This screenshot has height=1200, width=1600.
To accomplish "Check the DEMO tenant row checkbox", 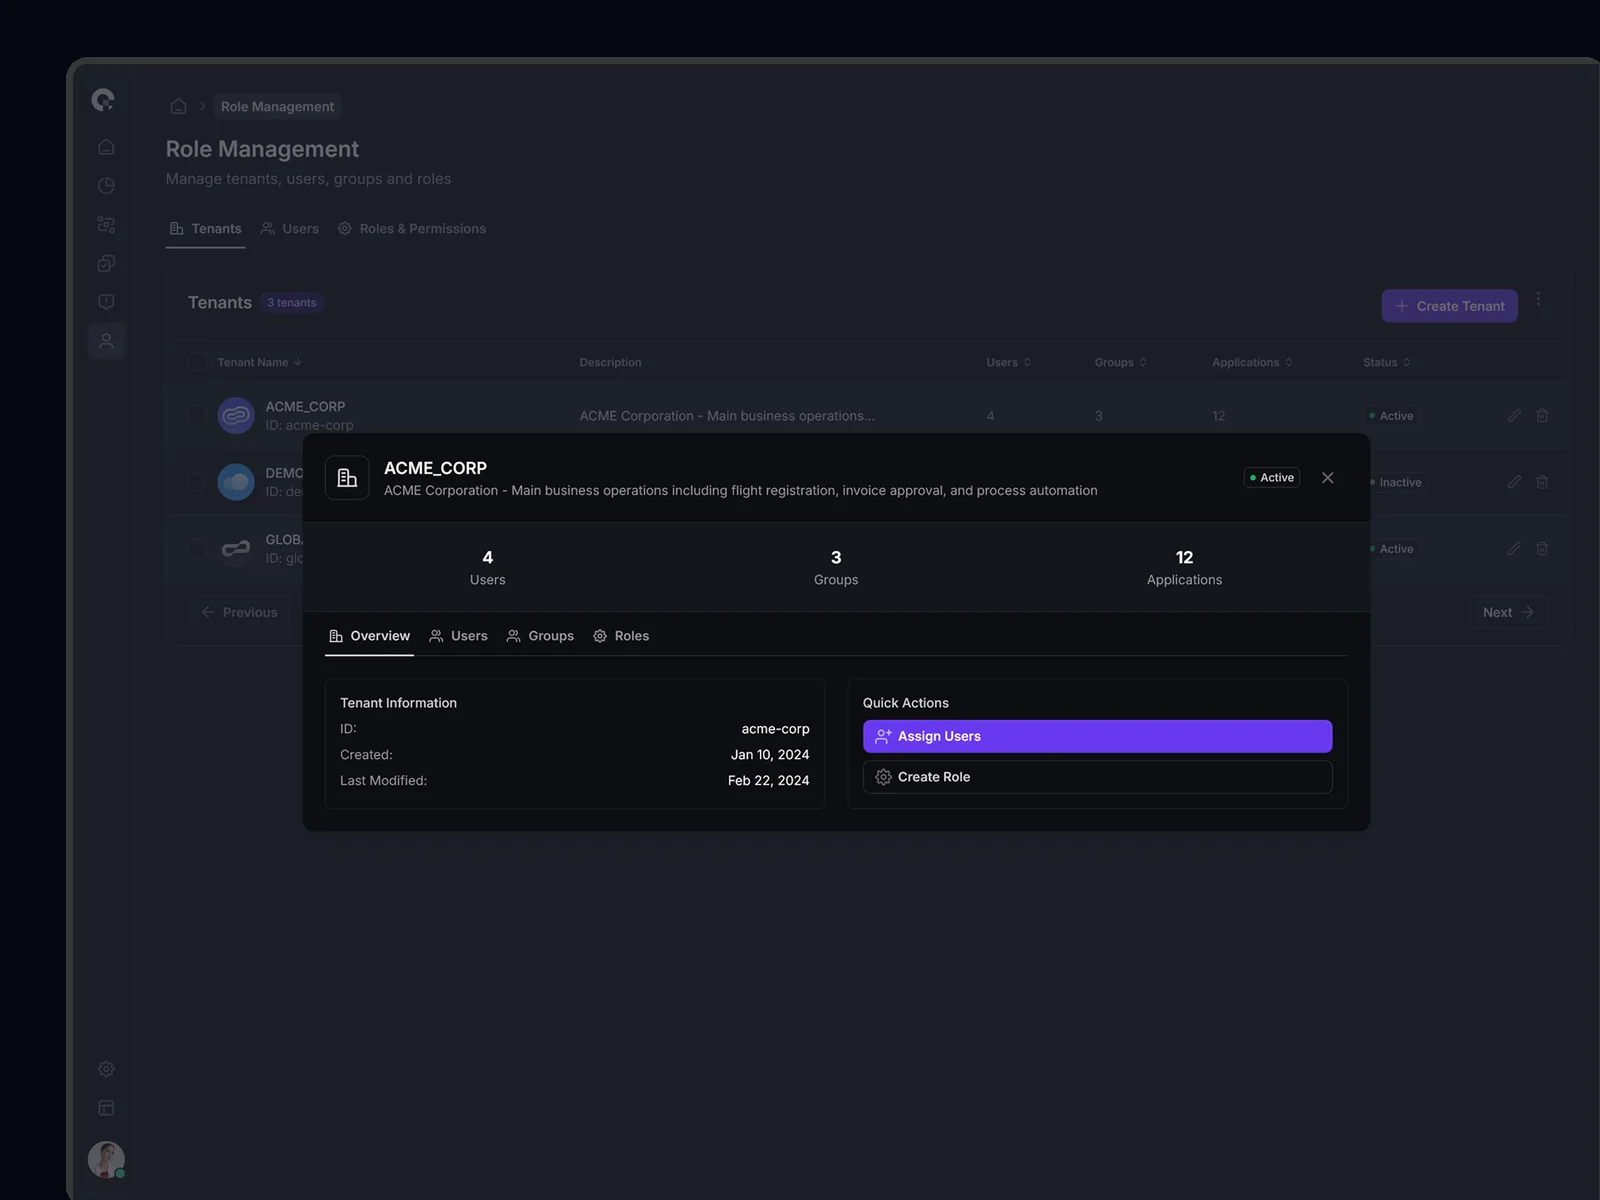I will (x=197, y=482).
